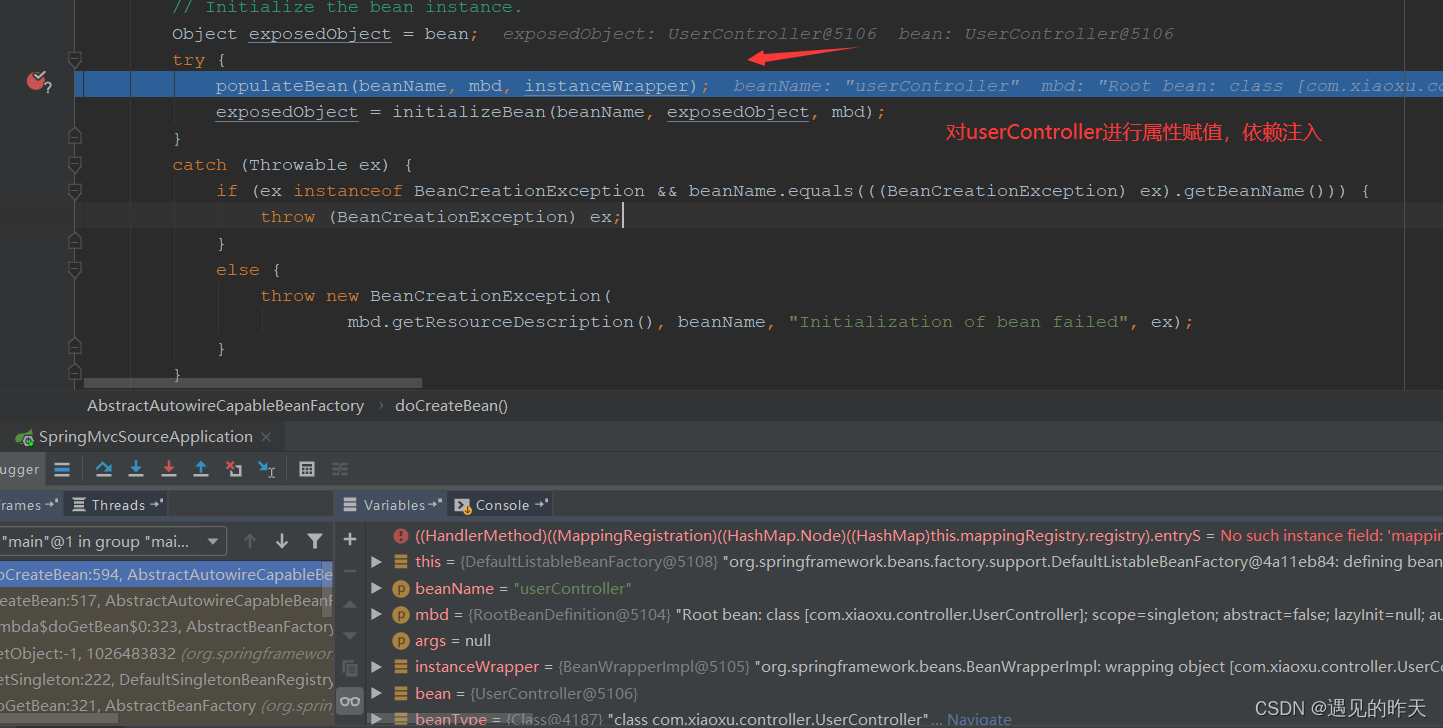Select the doCreateBean:594 stack frame
1443x728 pixels.
[166, 575]
